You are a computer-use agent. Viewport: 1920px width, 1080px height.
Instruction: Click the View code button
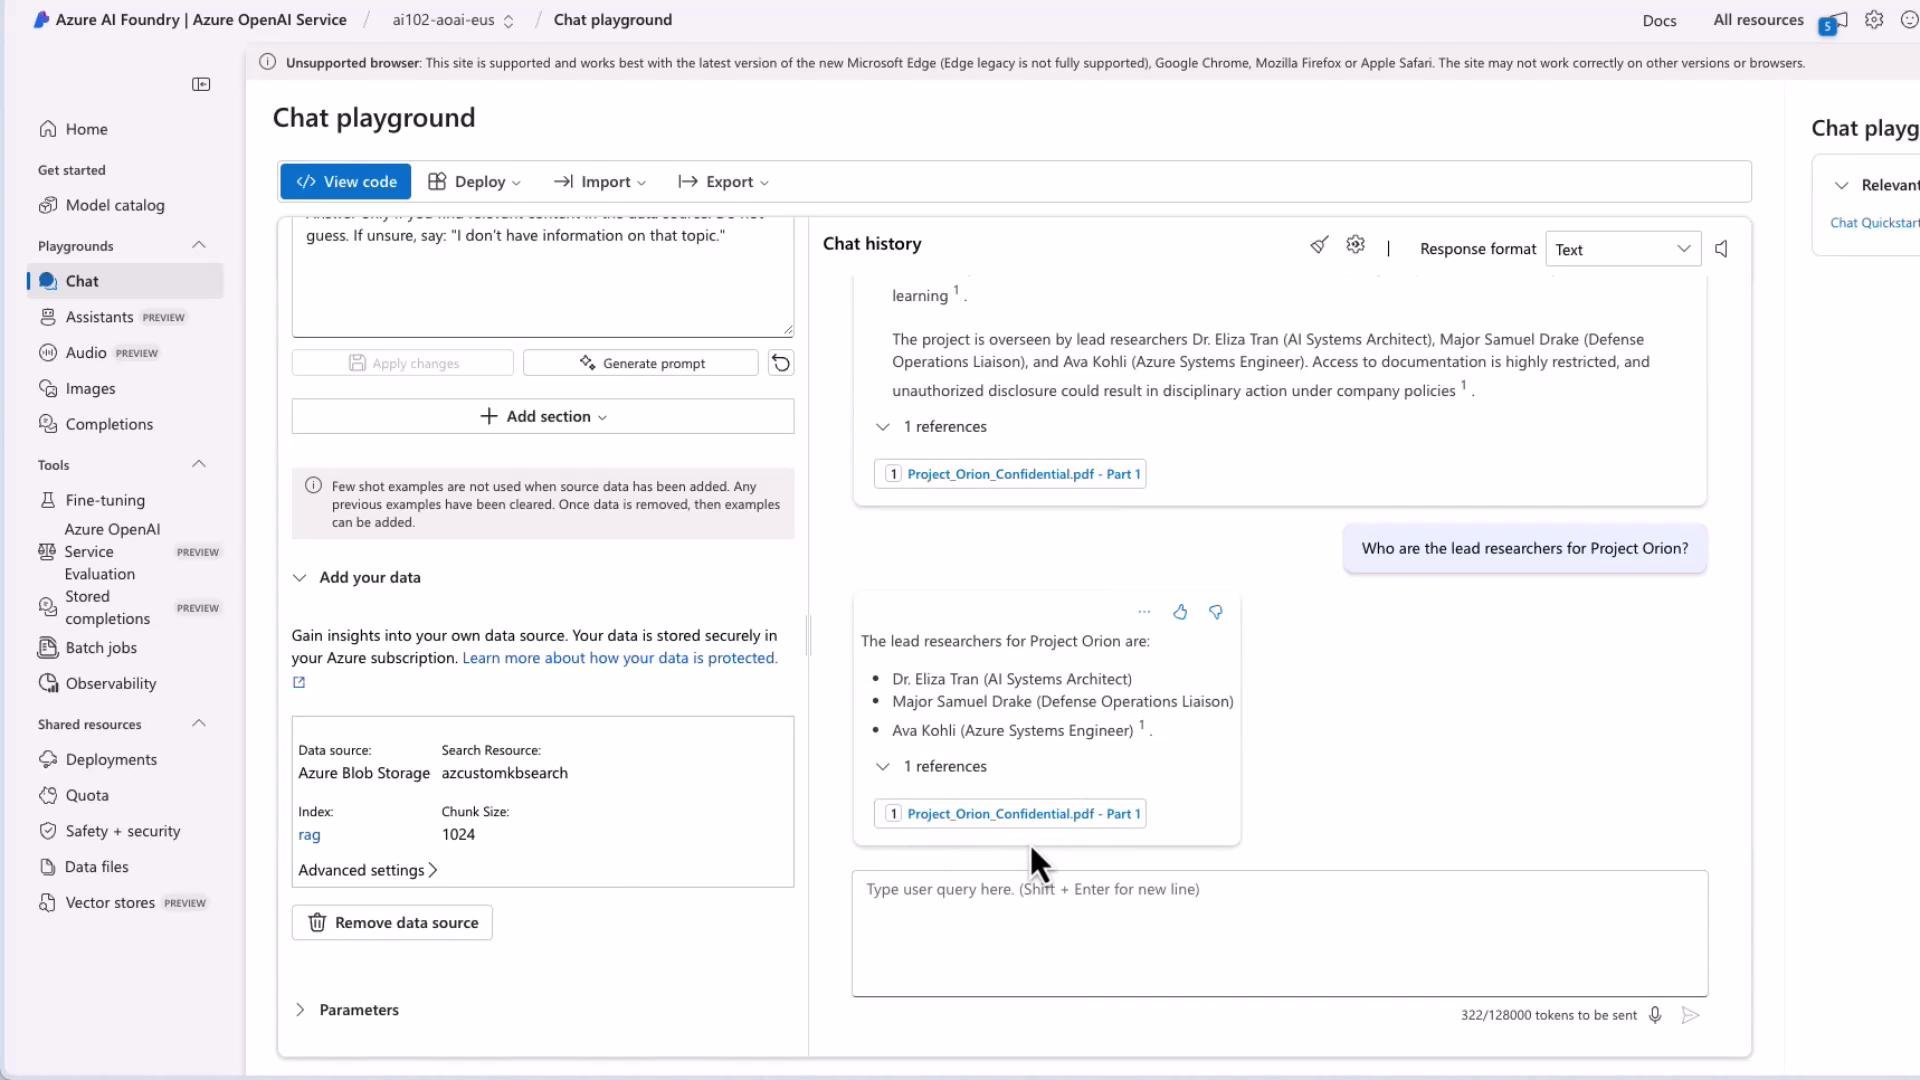tap(346, 182)
